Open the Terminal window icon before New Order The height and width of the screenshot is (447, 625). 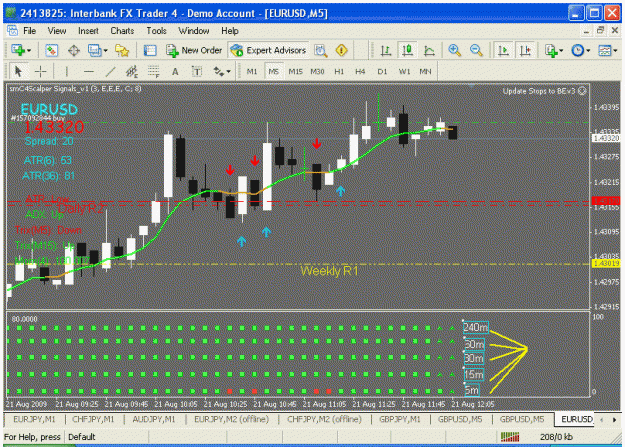coord(150,50)
